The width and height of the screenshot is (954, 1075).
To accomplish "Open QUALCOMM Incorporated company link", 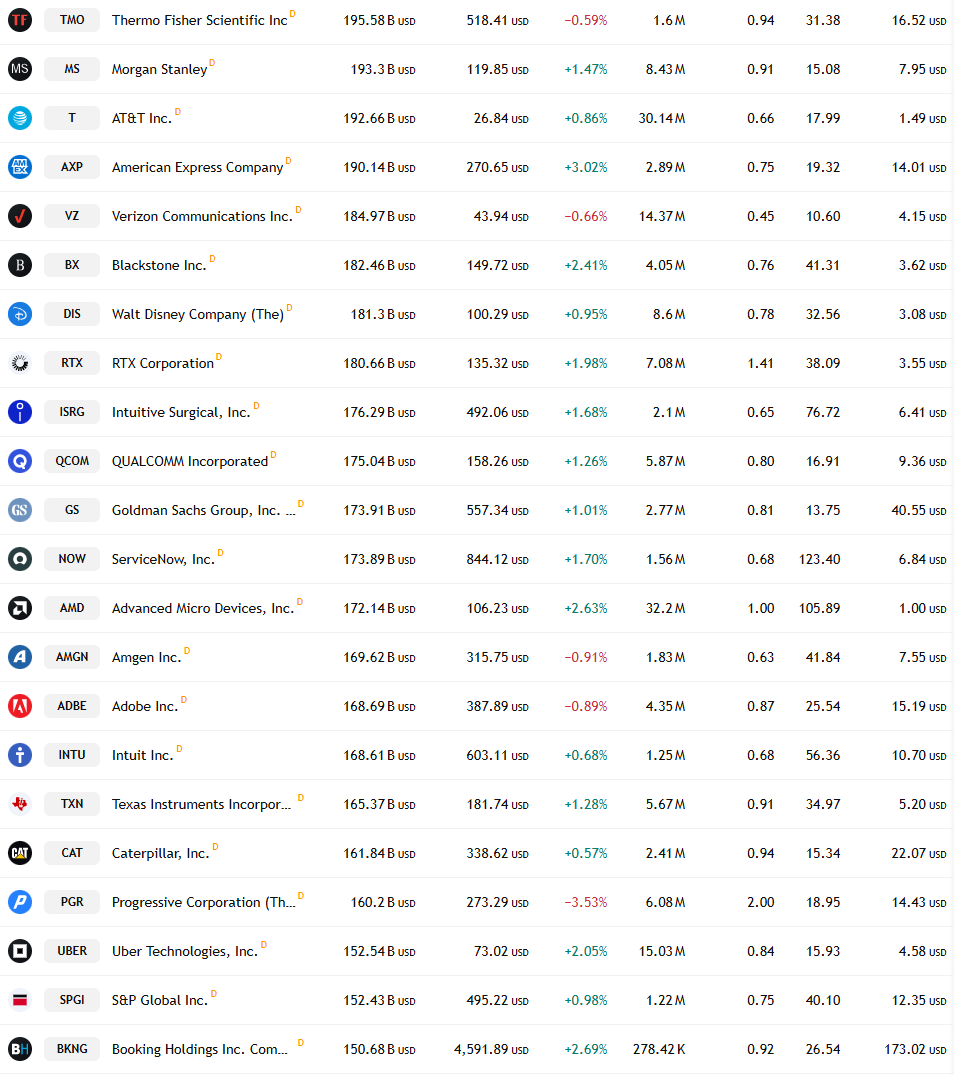I will [190, 461].
